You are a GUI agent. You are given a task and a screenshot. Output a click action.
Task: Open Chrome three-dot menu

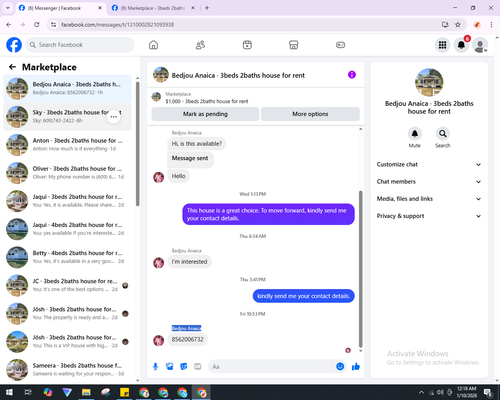pyautogui.click(x=491, y=25)
